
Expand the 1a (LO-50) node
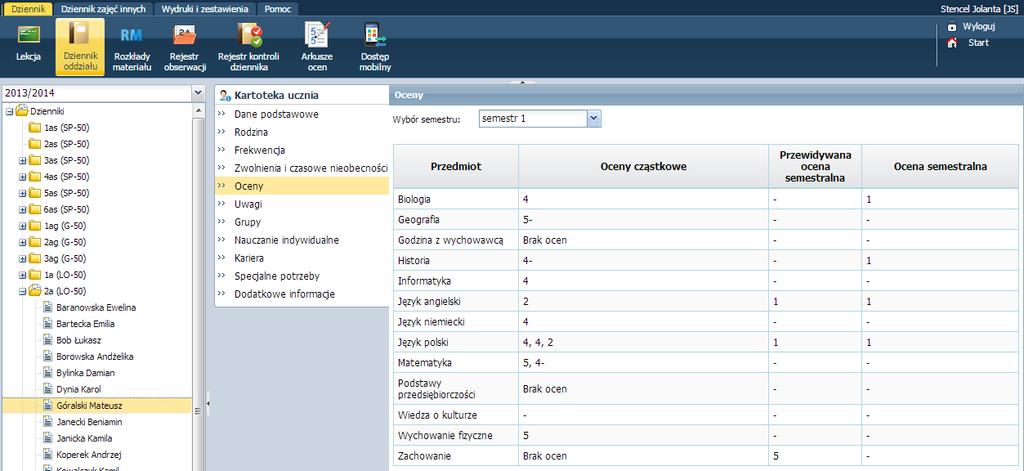pos(22,275)
